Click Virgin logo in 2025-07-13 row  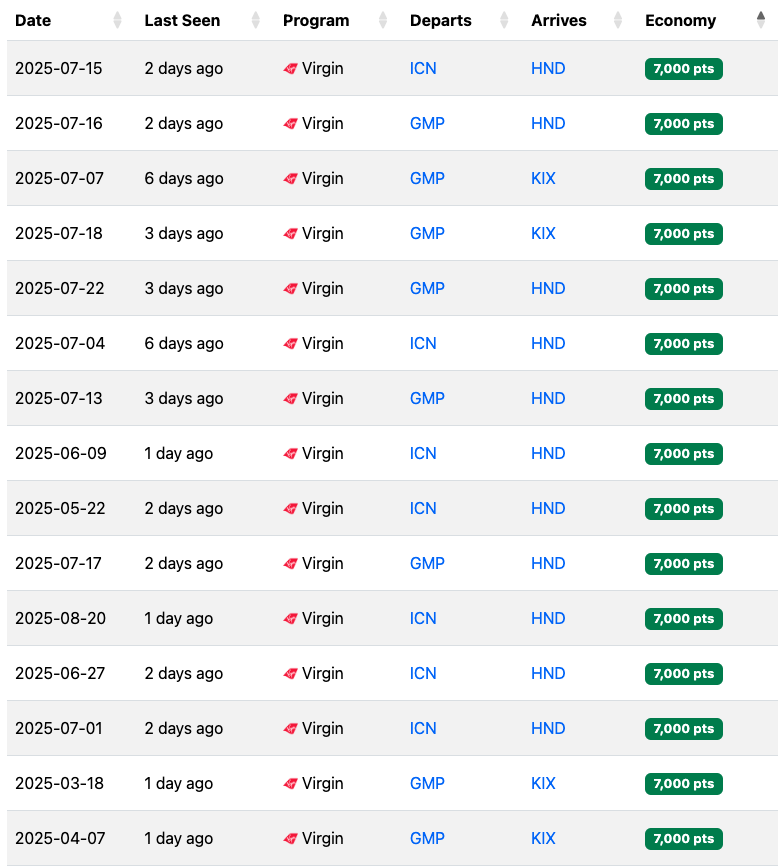pos(290,399)
